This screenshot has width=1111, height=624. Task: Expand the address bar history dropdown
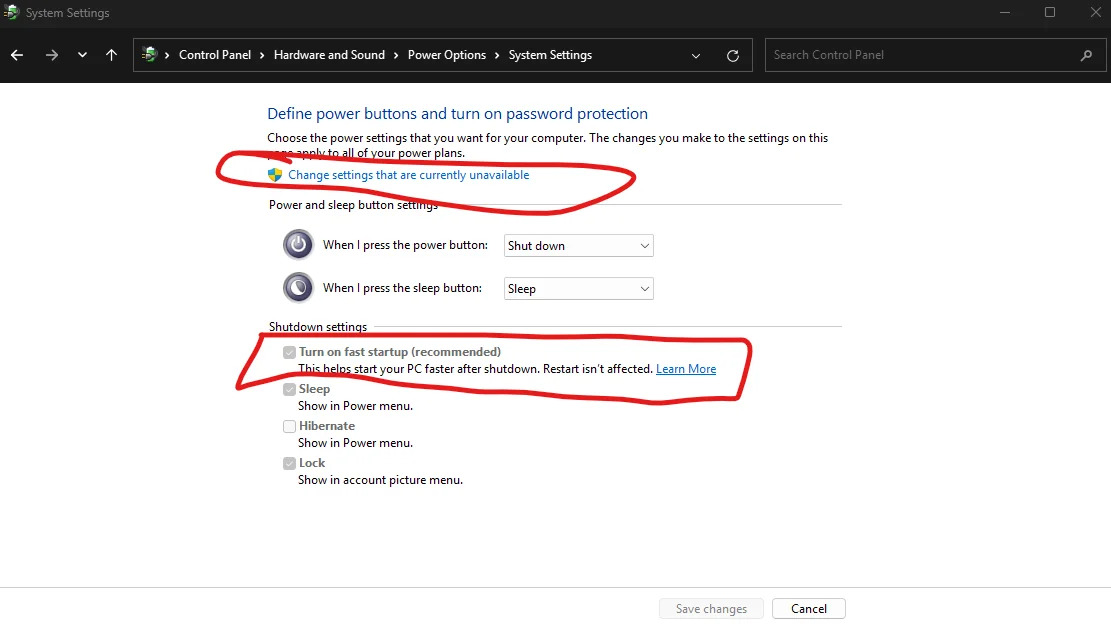(x=696, y=55)
